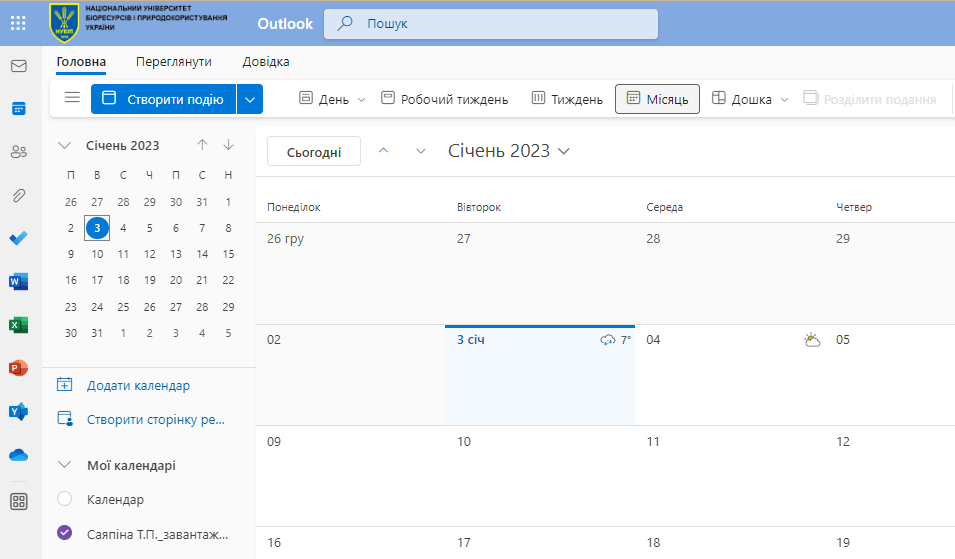Screen dimensions: 955x559
Task: Expand the Створити подію dropdown arrow
Action: pos(251,99)
